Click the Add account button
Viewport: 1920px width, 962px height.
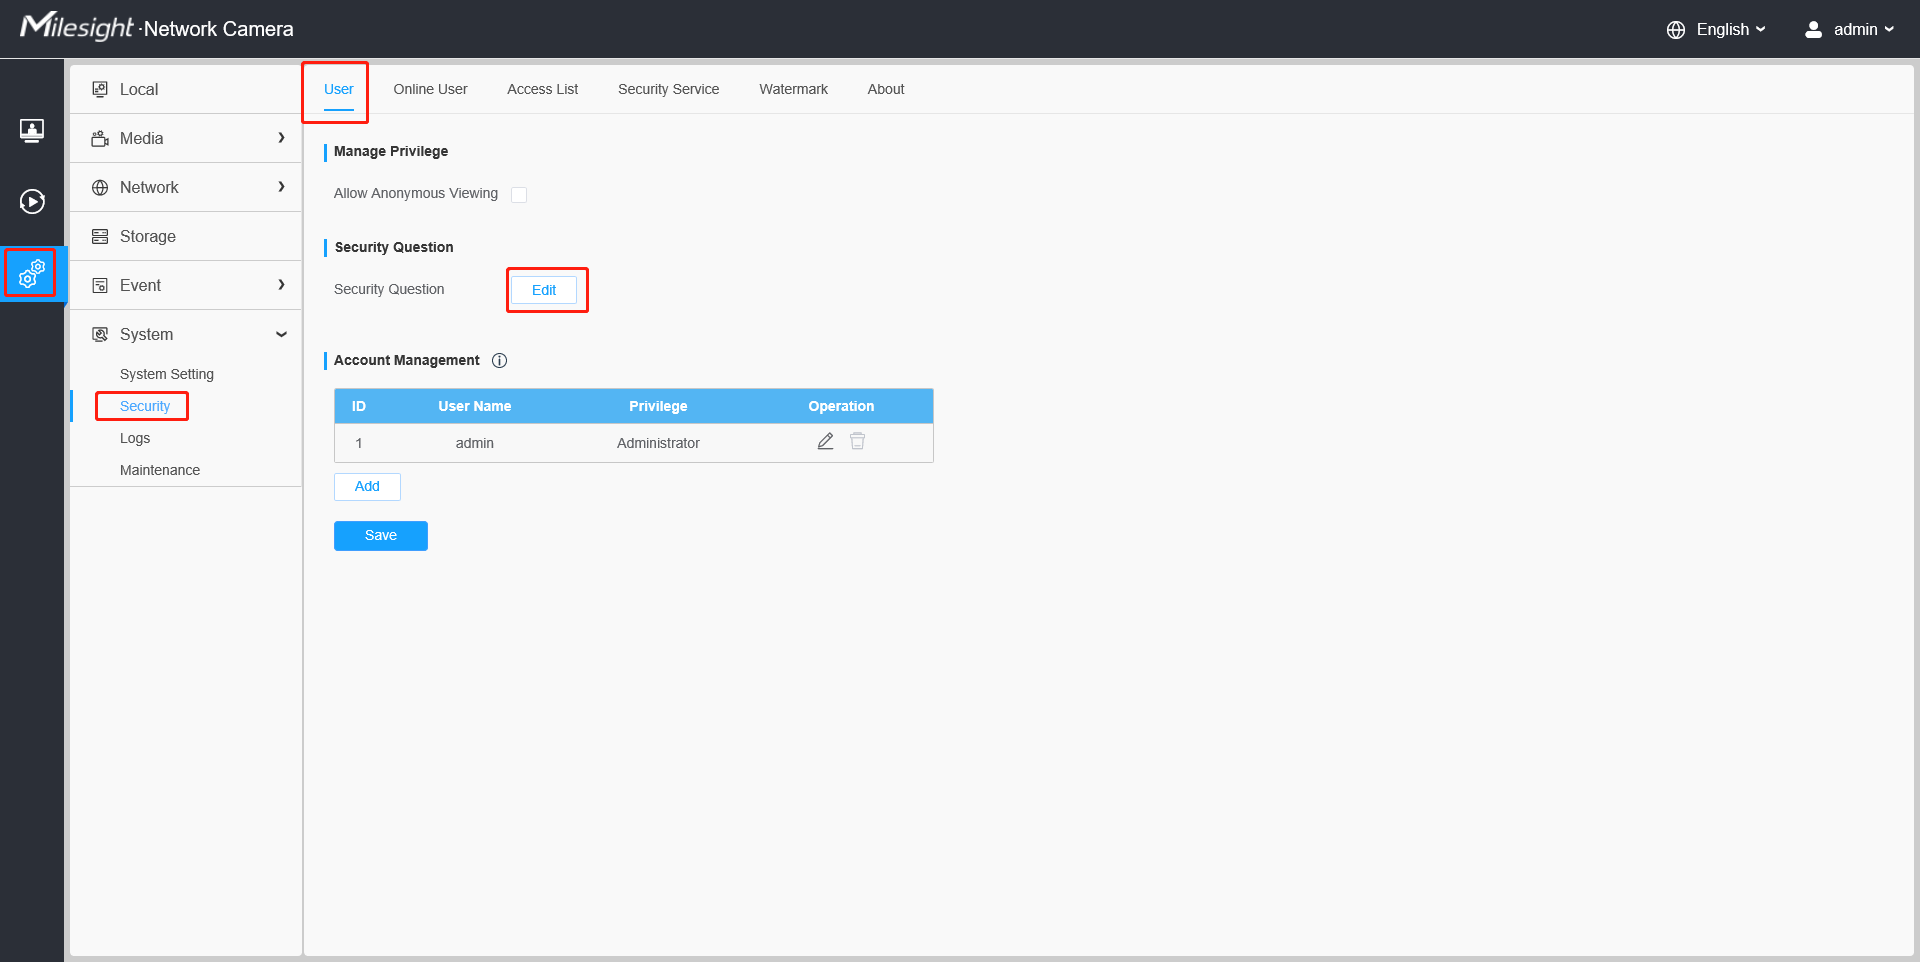pos(367,487)
